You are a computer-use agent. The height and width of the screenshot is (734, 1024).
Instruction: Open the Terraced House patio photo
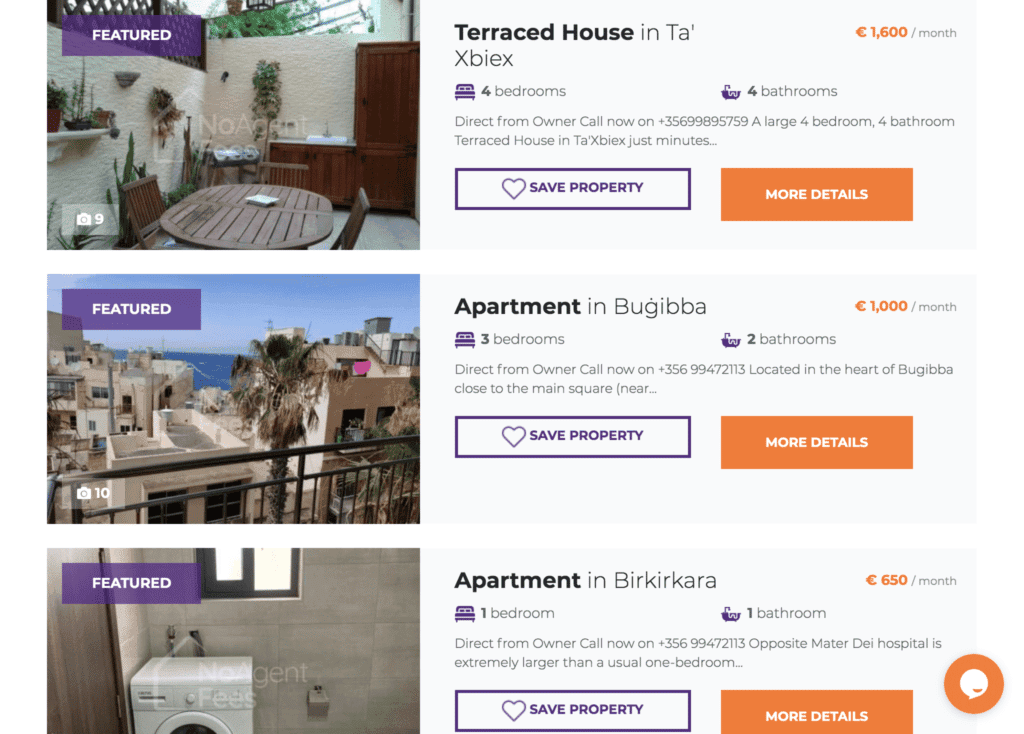pyautogui.click(x=233, y=125)
